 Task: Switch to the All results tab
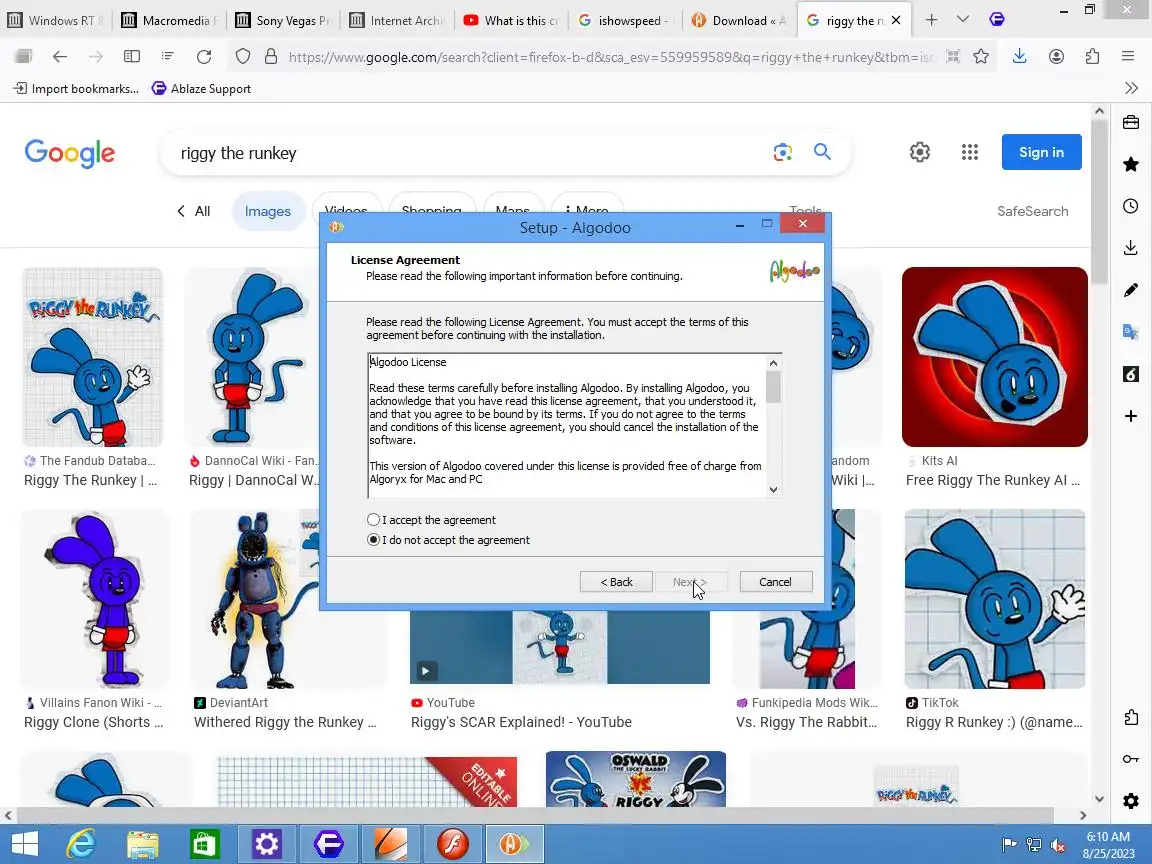click(193, 212)
